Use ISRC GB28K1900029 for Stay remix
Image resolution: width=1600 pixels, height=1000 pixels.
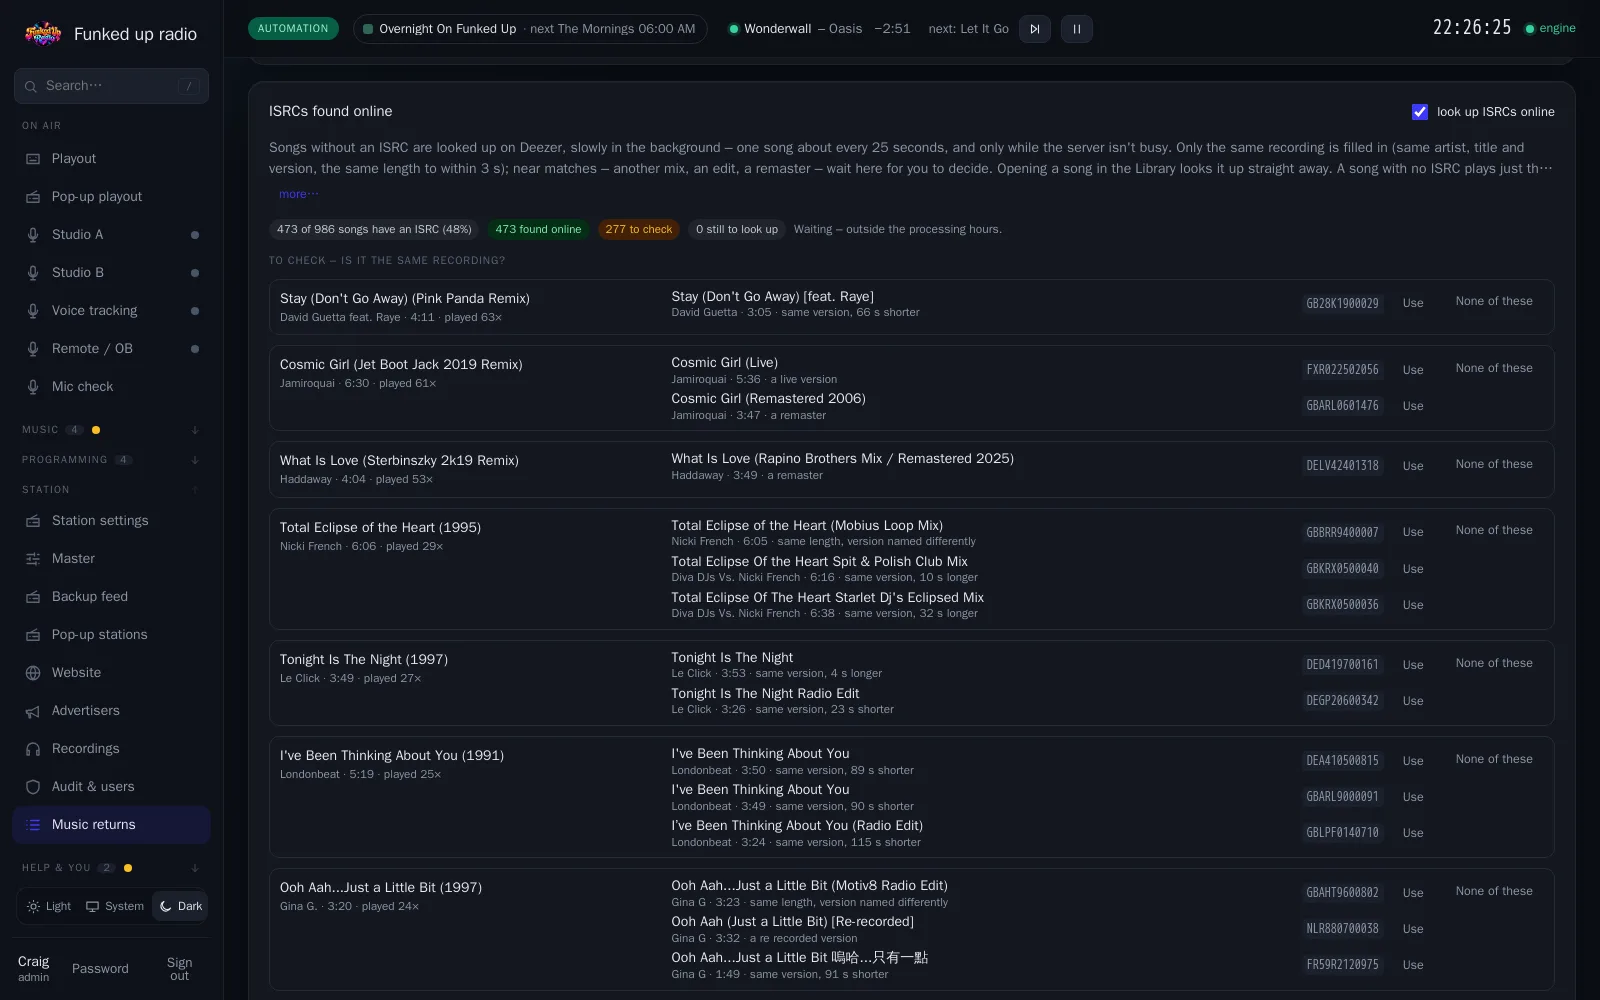pyautogui.click(x=1413, y=303)
